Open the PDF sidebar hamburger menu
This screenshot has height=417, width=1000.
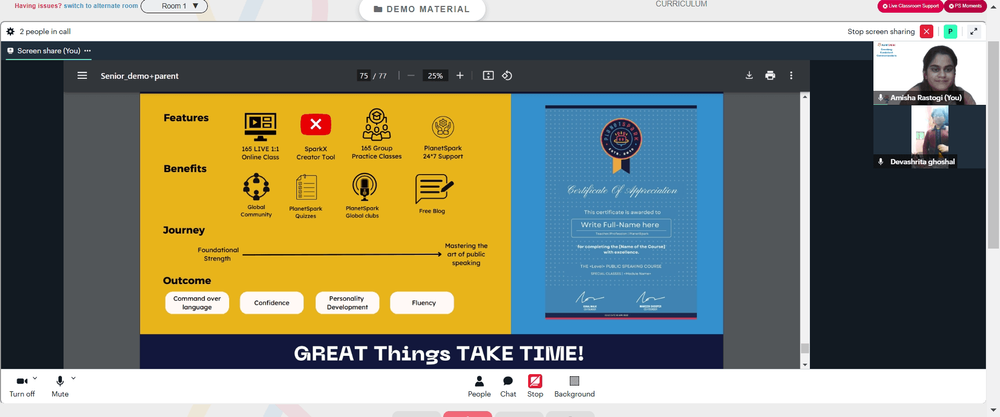[x=82, y=75]
